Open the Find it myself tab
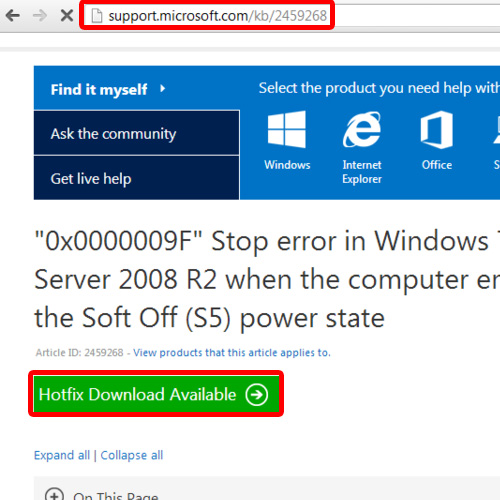Image resolution: width=500 pixels, height=500 pixels. point(137,88)
